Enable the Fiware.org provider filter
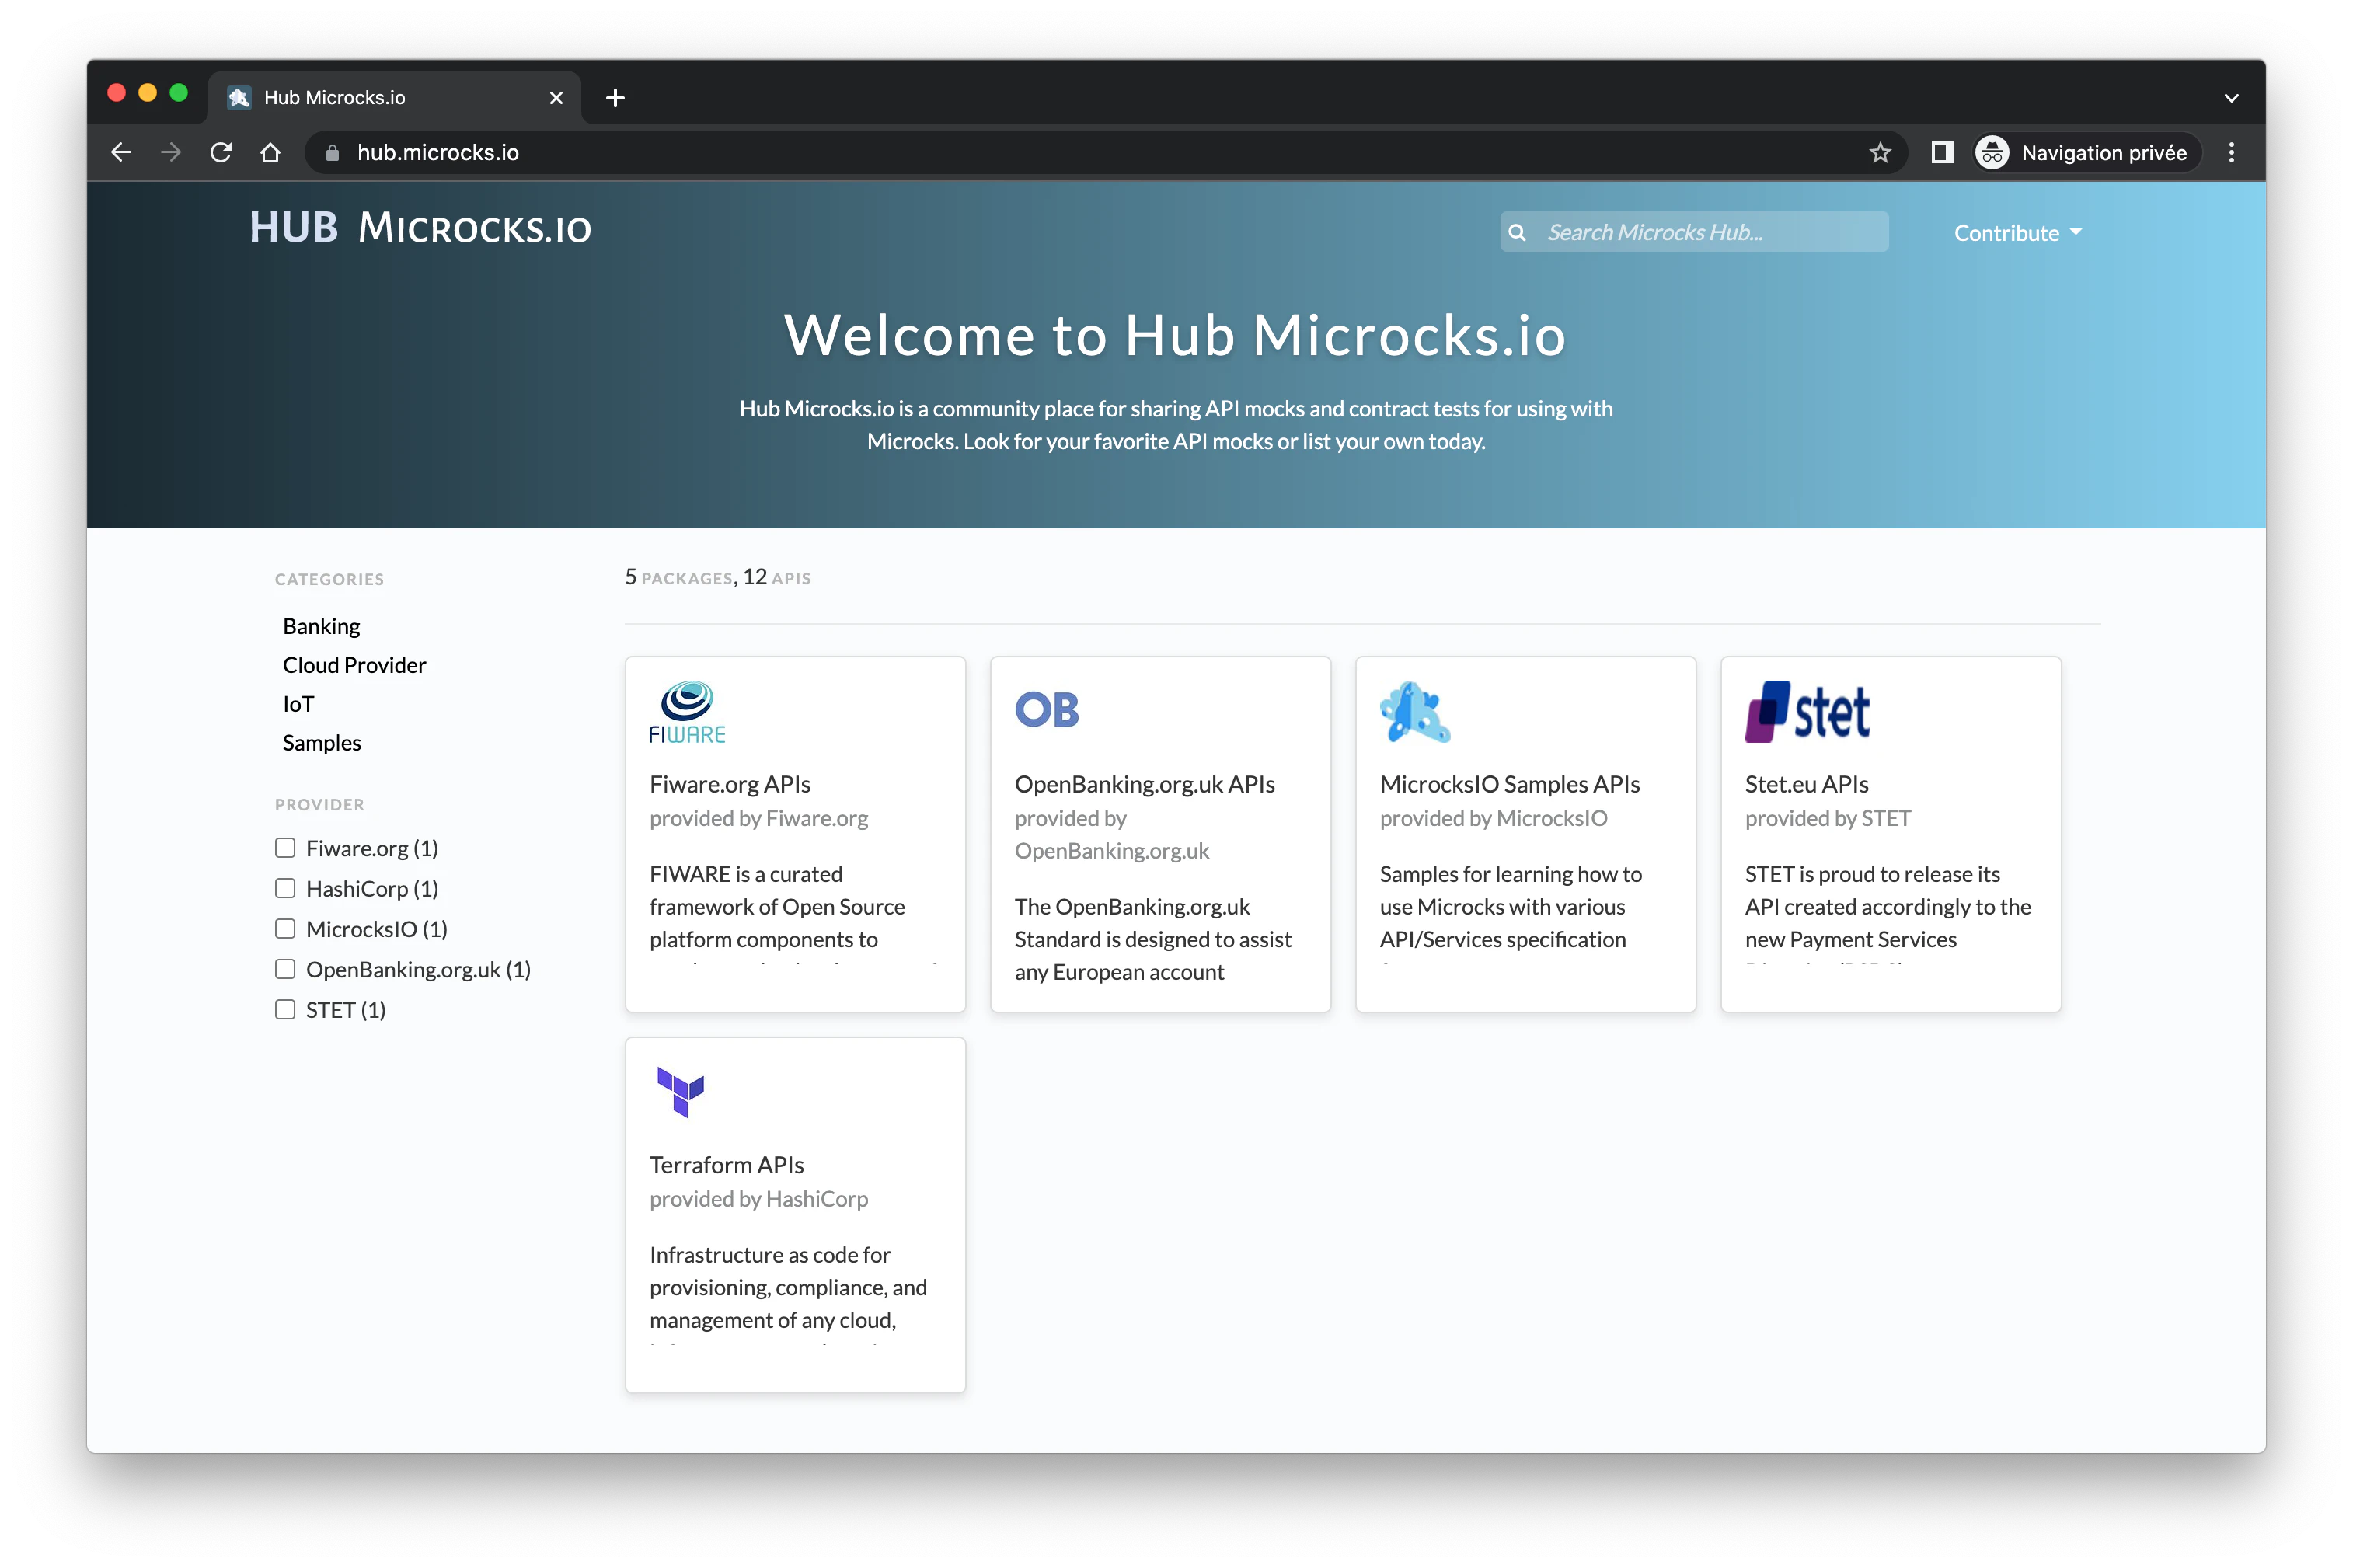This screenshot has height=1568, width=2353. (x=285, y=848)
